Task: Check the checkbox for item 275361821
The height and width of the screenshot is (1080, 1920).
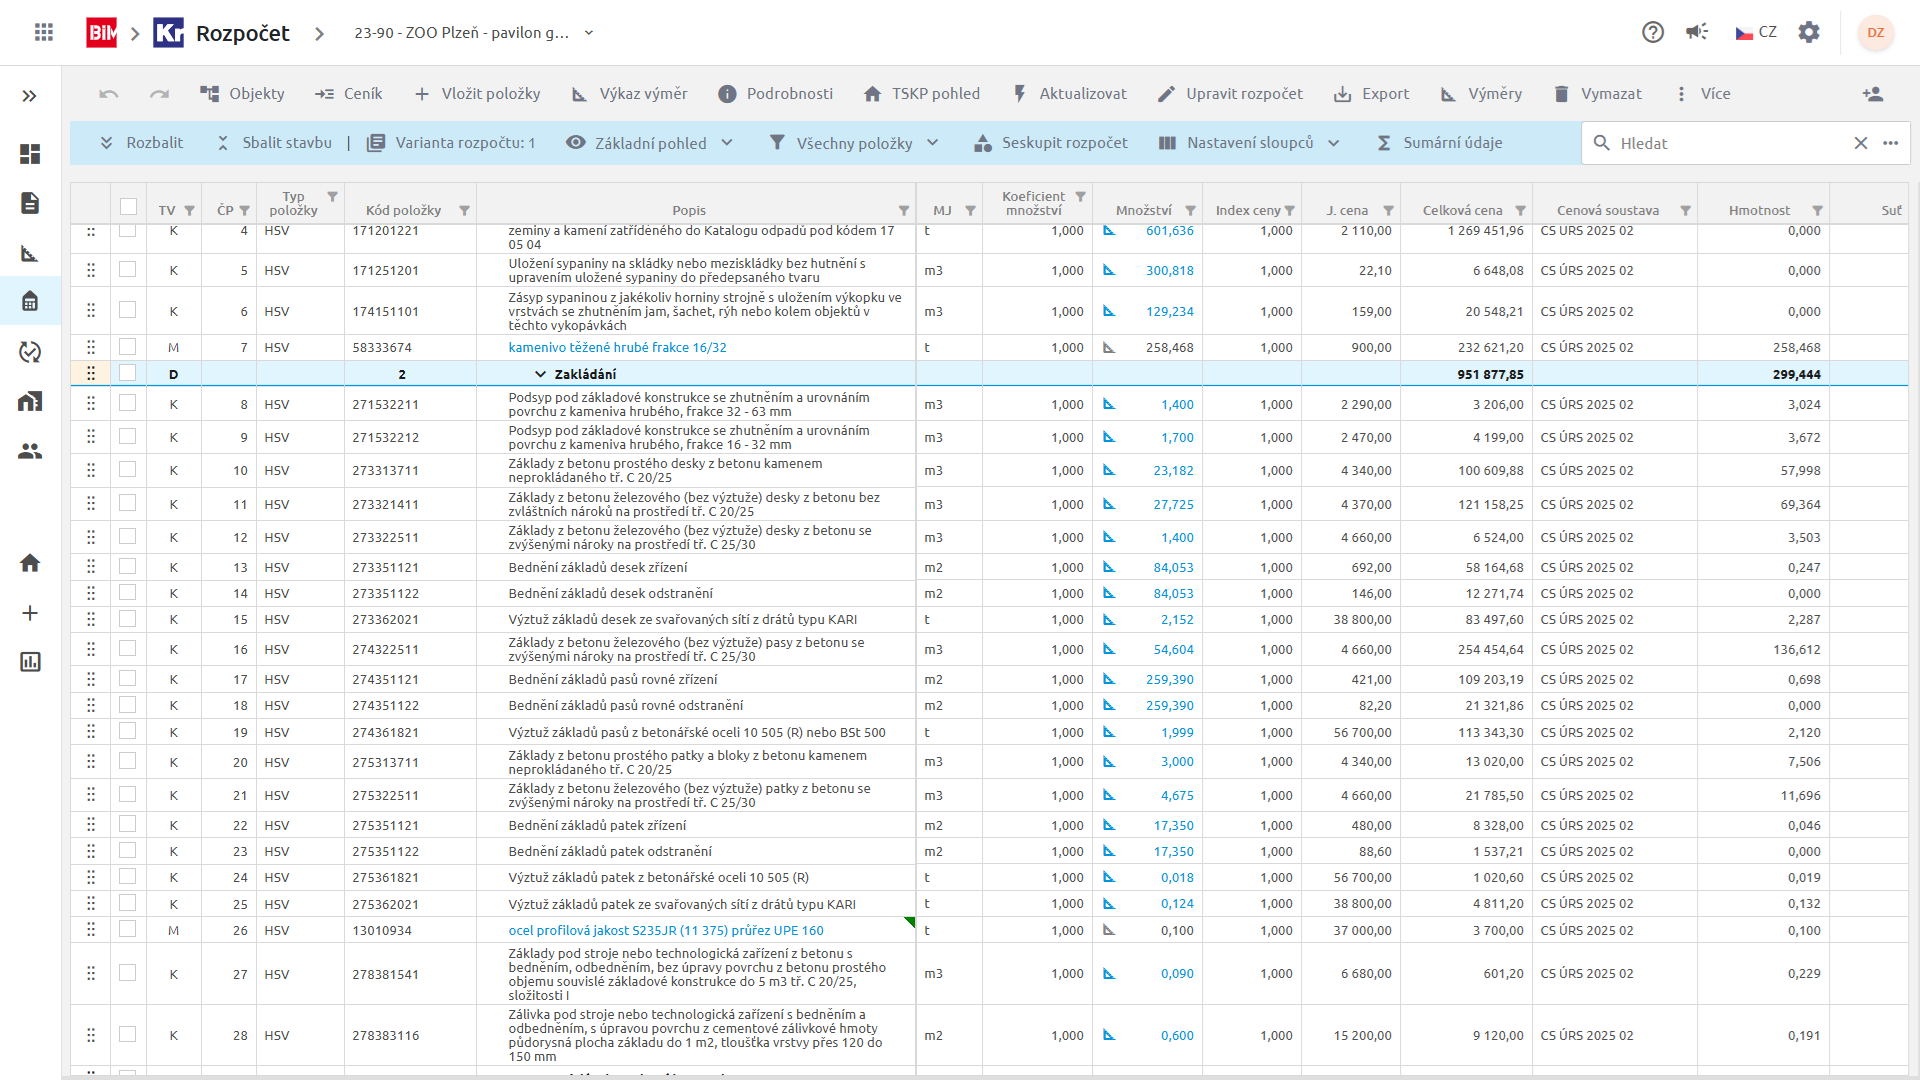Action: (127, 877)
